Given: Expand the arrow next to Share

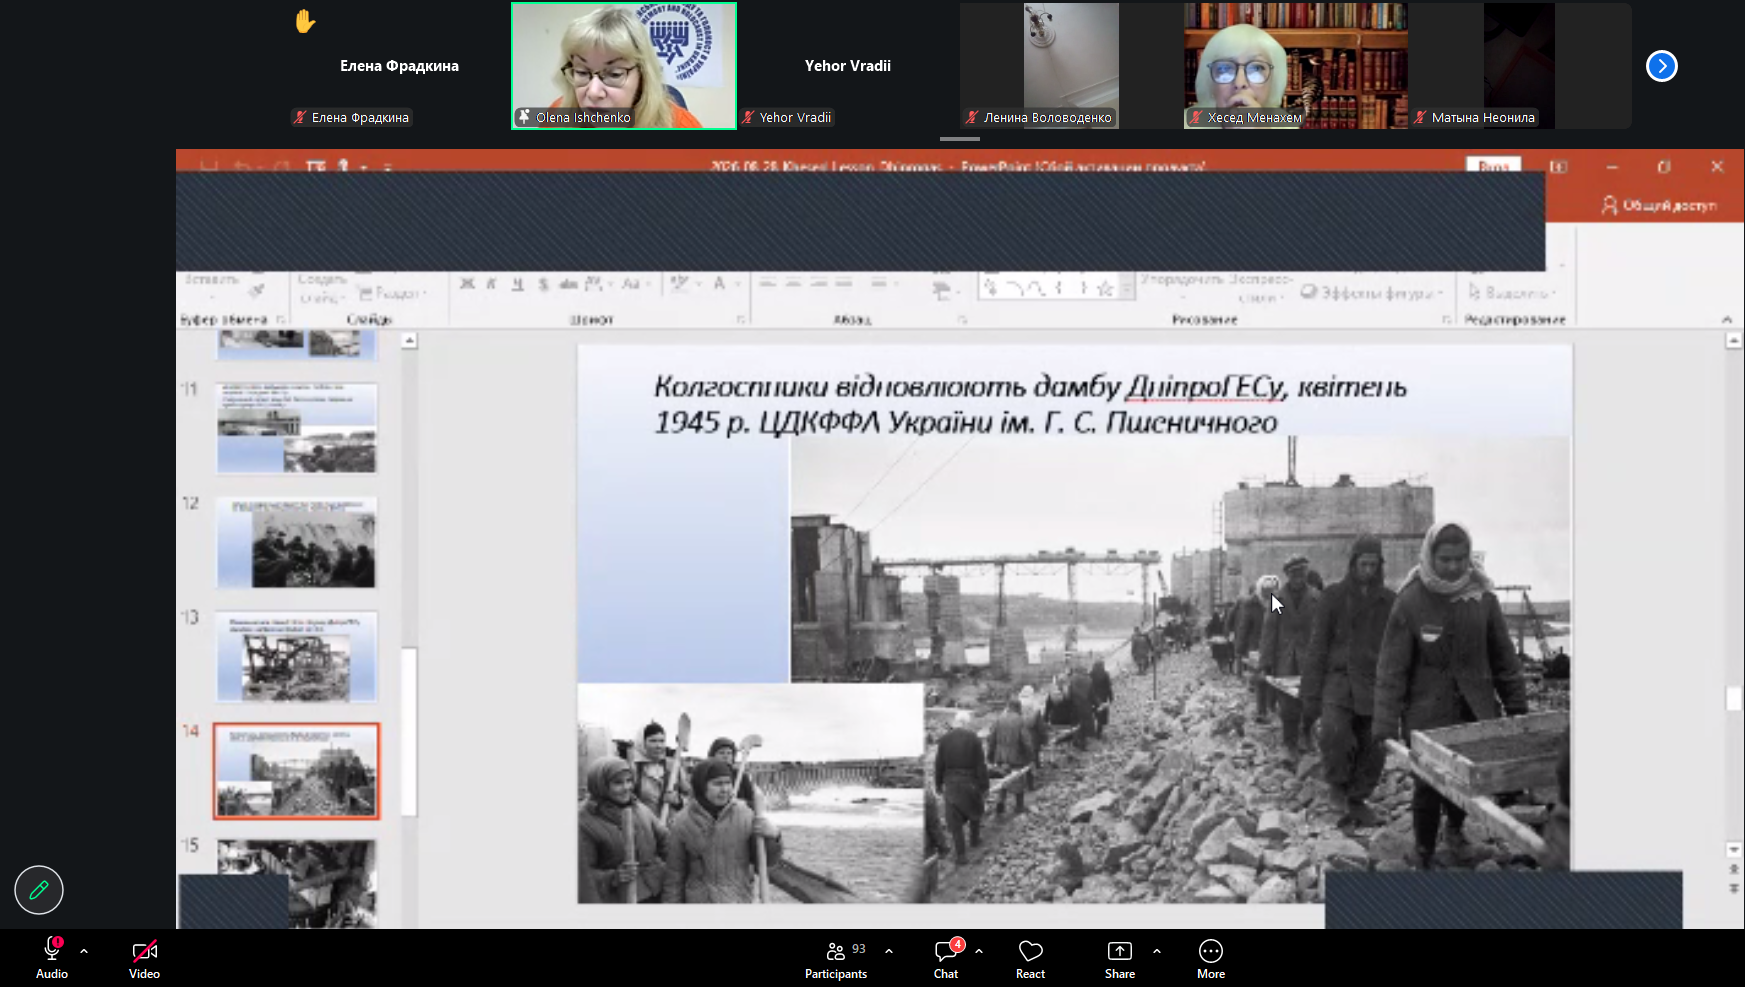Looking at the screenshot, I should click(x=1157, y=951).
